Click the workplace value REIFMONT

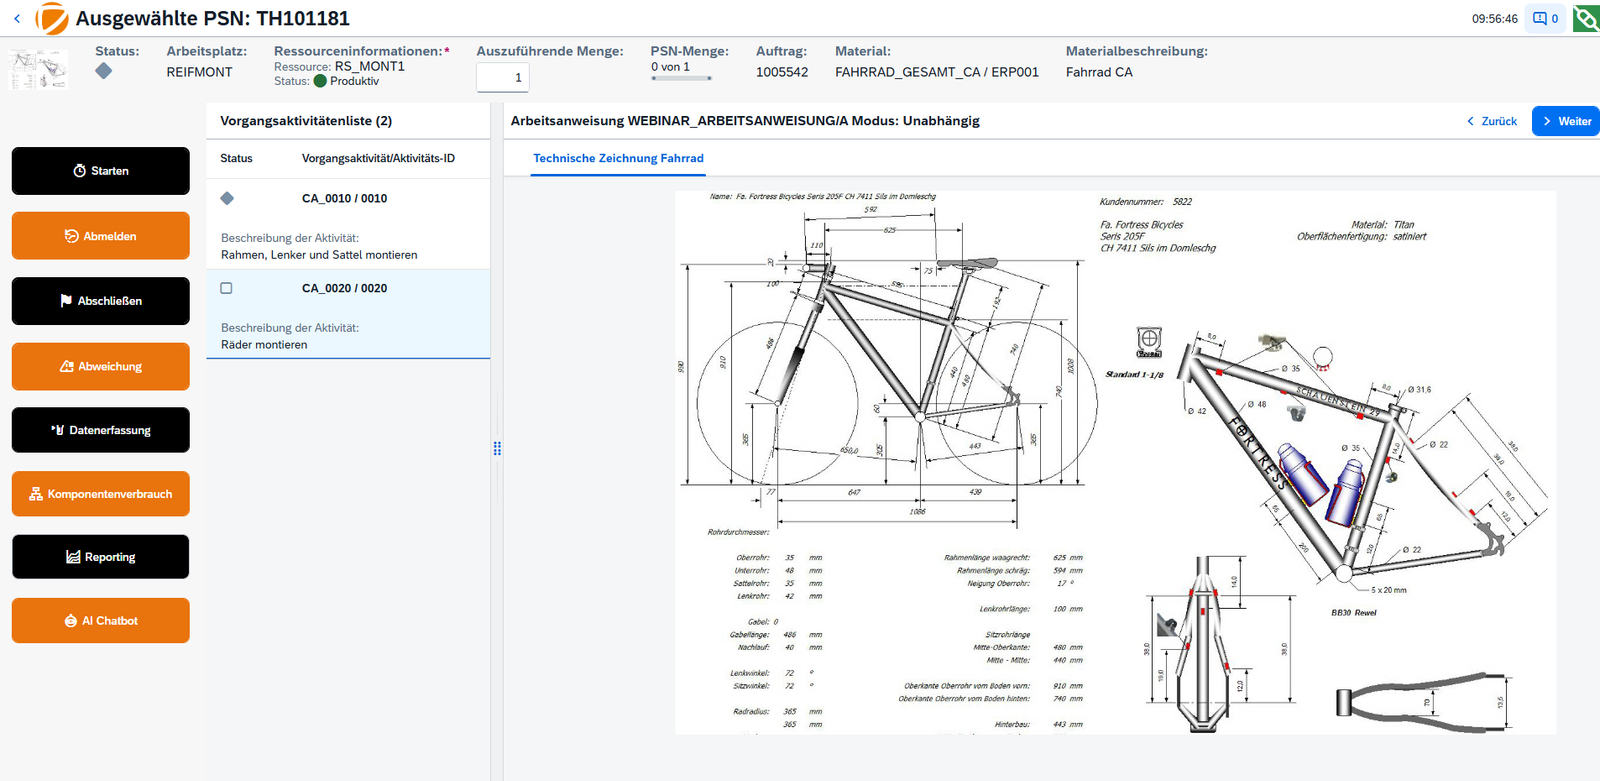[199, 72]
